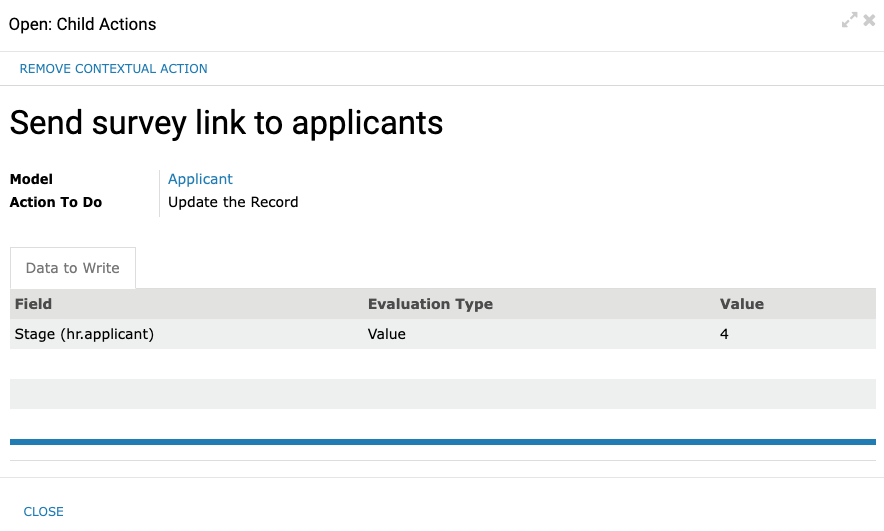
Task: Click the Open: Child Actions dialog title
Action: tap(82, 24)
